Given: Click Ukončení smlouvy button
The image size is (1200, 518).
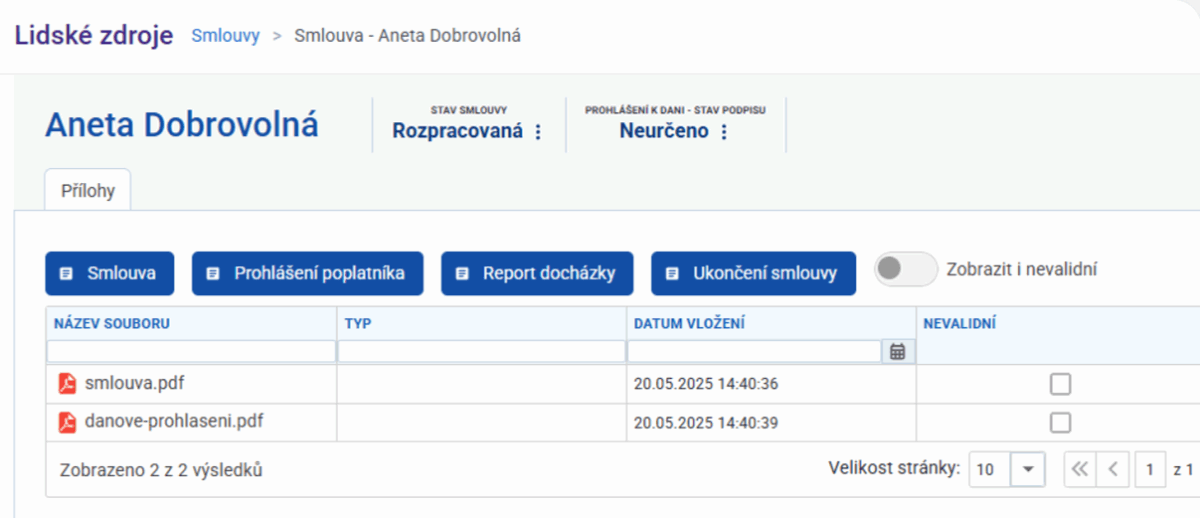Looking at the screenshot, I should pyautogui.click(x=753, y=273).
